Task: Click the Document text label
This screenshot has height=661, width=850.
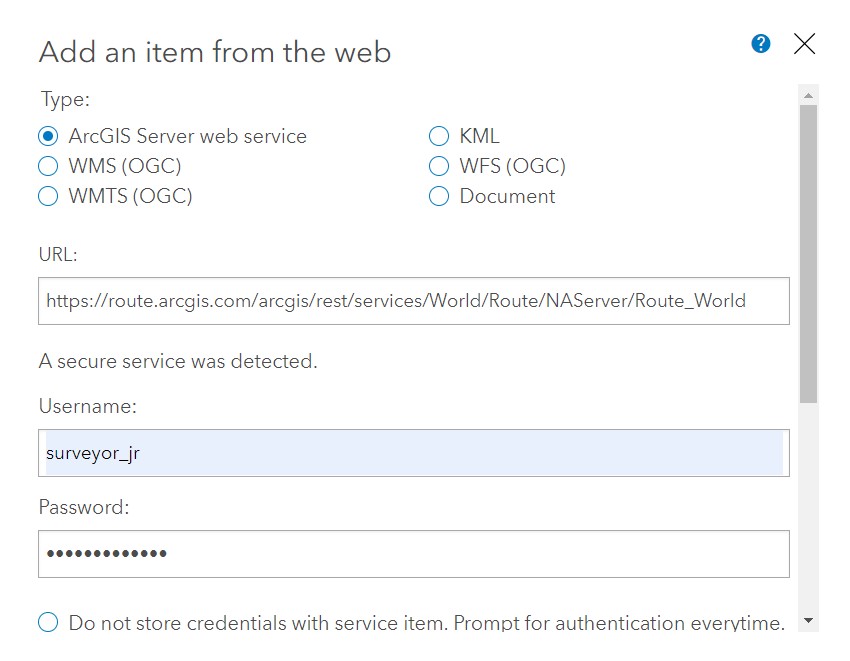Action: coord(507,196)
